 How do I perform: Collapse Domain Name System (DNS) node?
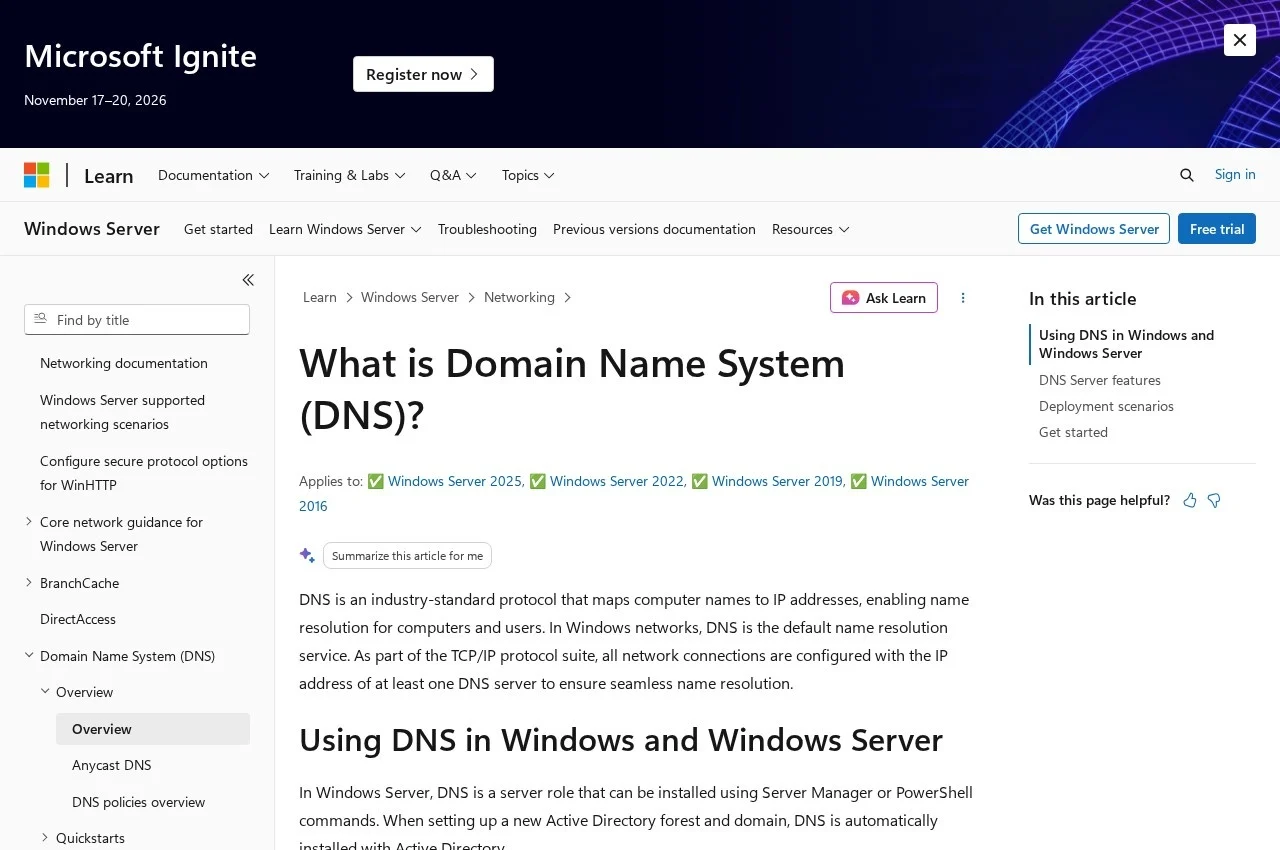click(29, 655)
